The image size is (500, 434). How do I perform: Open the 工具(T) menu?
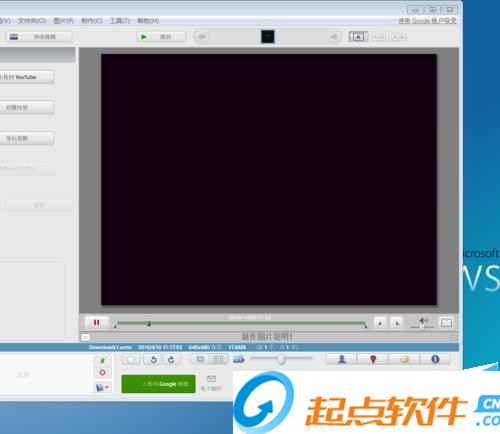click(120, 21)
